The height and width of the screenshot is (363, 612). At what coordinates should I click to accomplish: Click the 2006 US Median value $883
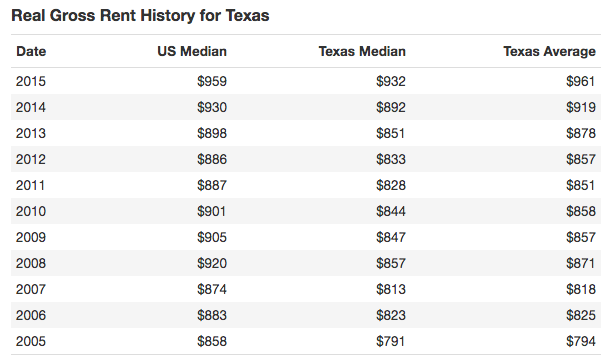212,315
